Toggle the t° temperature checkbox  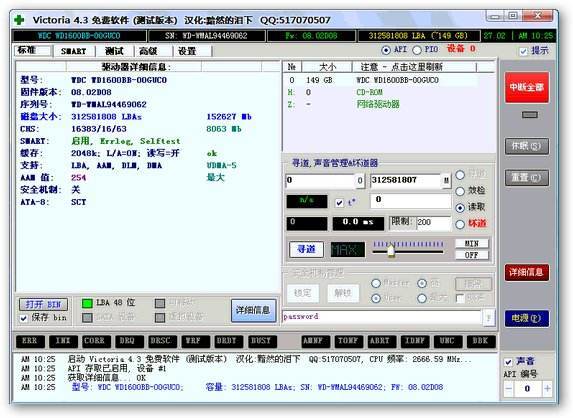(339, 202)
